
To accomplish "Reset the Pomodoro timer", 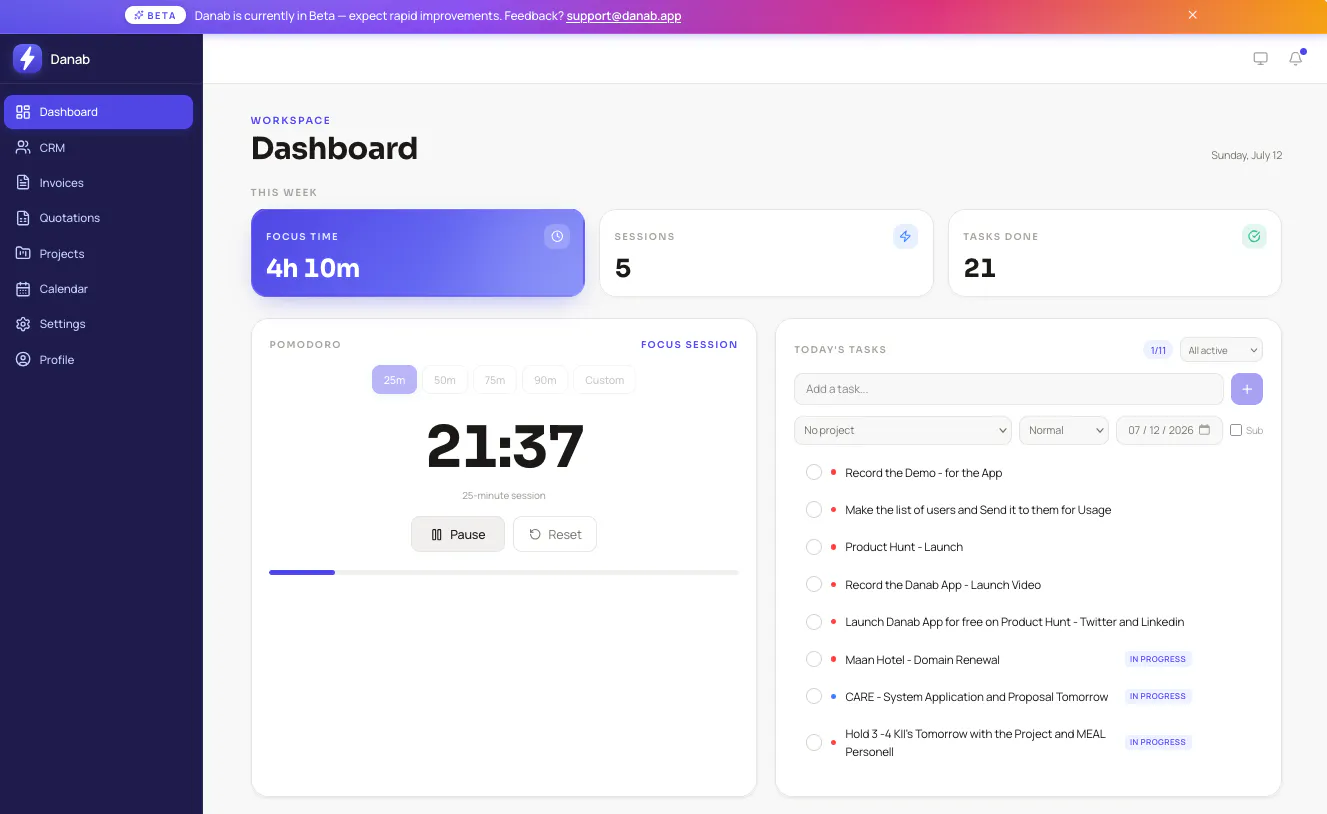I will (555, 534).
